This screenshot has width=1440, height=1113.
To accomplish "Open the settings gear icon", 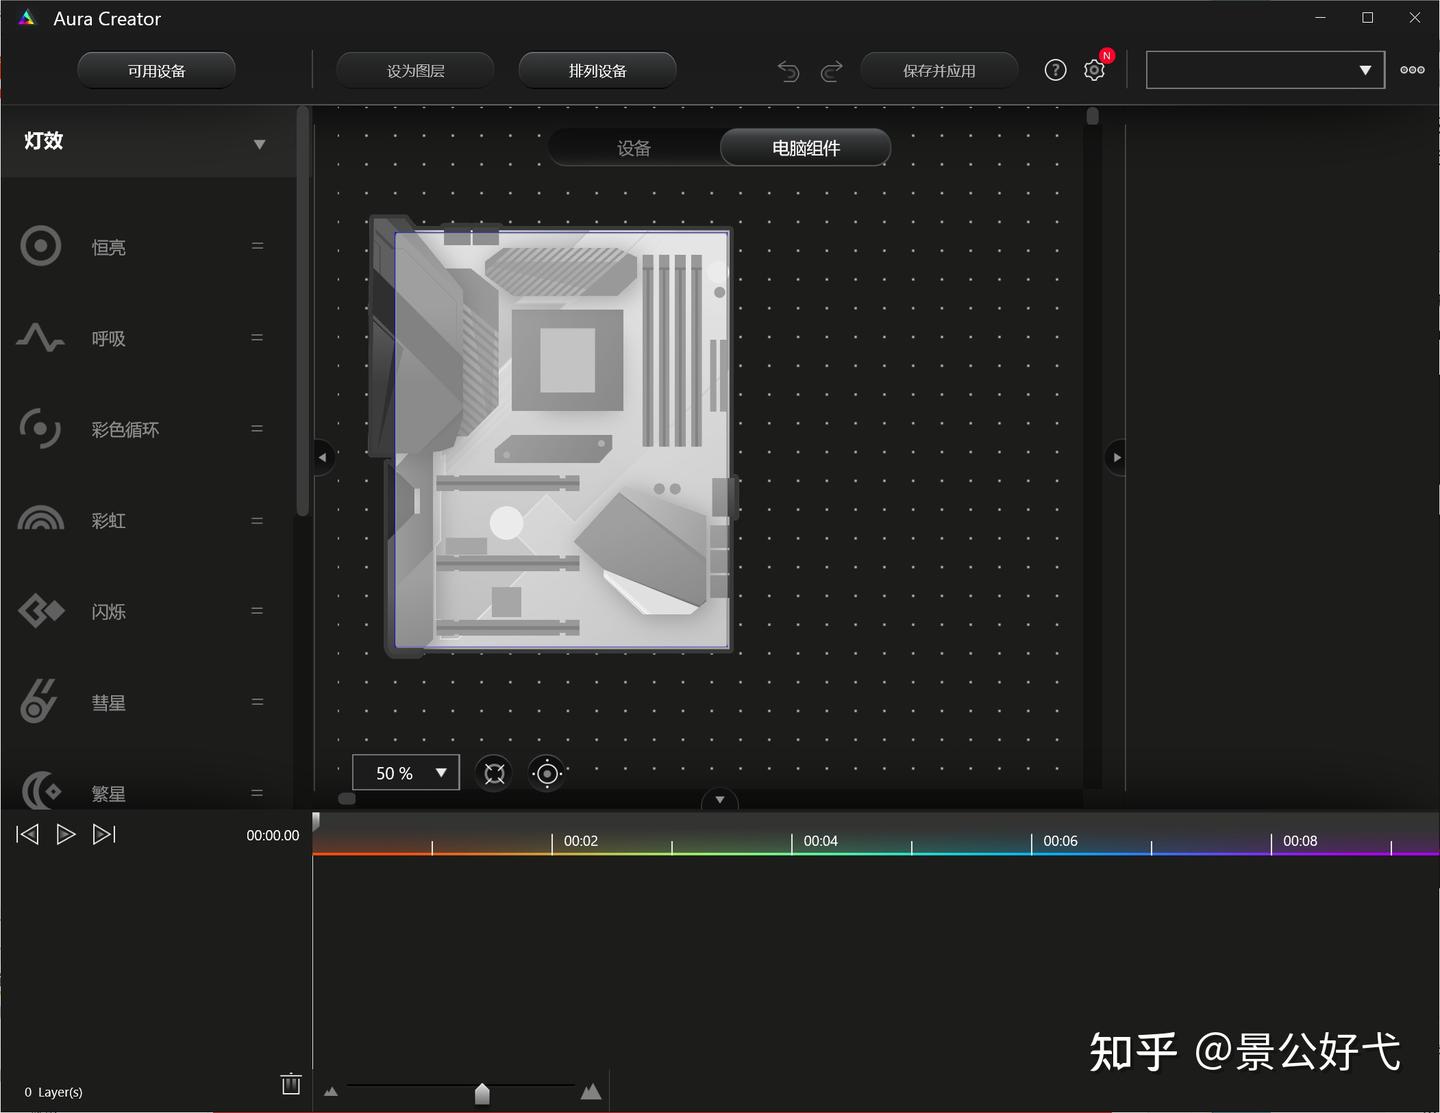I will pos(1093,70).
